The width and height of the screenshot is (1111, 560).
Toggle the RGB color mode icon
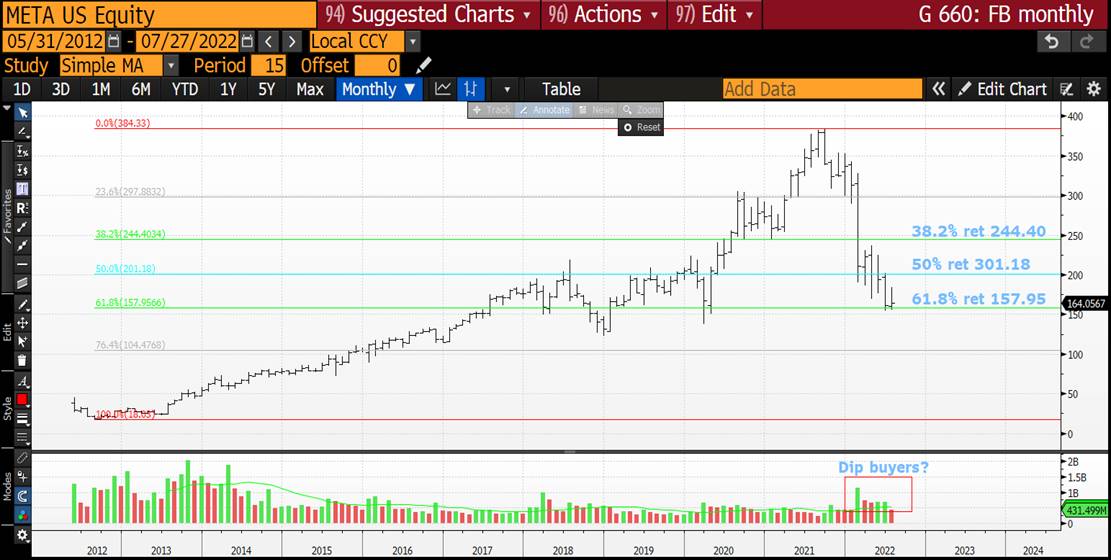coord(22,514)
